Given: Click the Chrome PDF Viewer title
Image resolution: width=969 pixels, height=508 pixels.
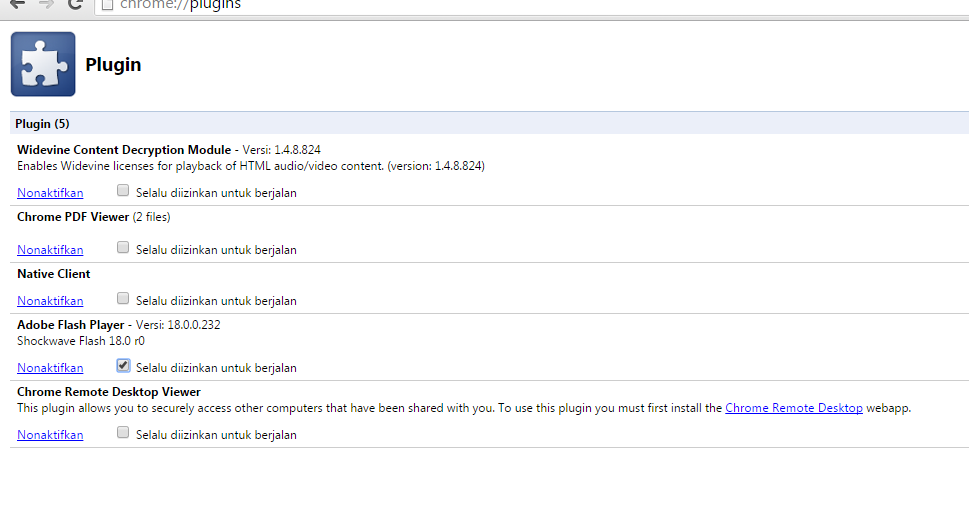Looking at the screenshot, I should (x=73, y=217).
